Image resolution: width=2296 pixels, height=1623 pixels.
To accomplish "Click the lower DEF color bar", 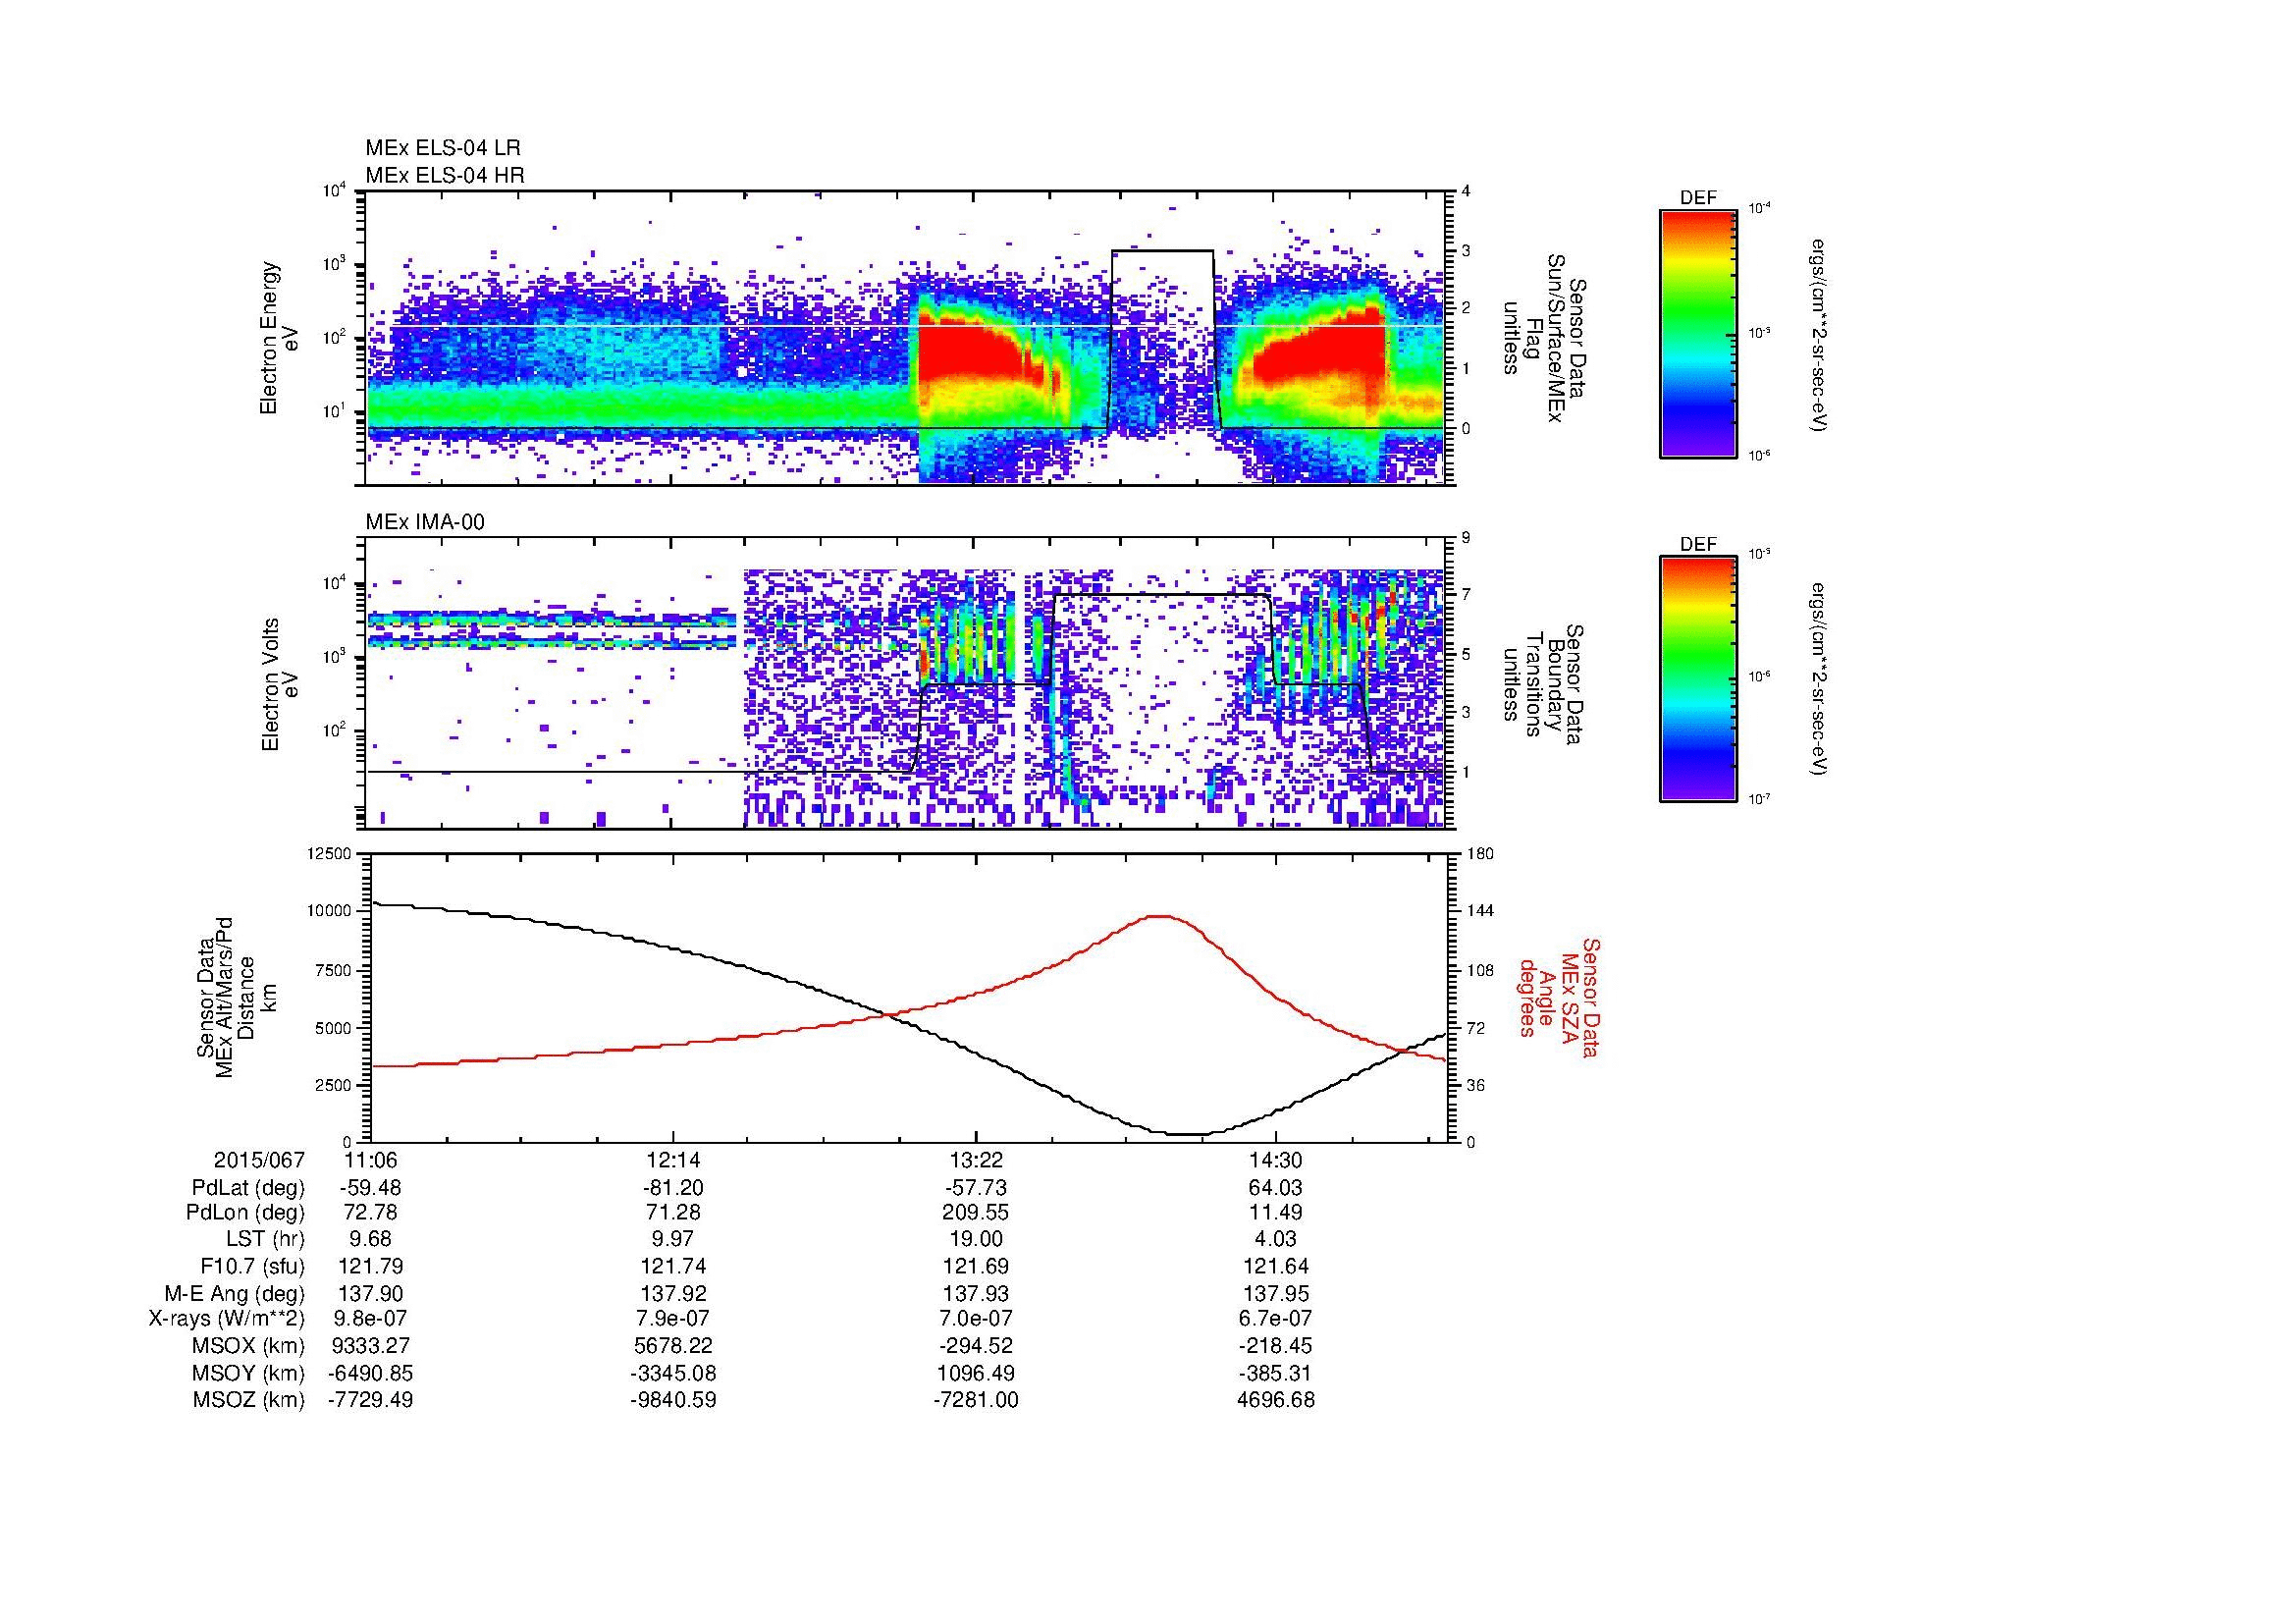I will (1698, 679).
